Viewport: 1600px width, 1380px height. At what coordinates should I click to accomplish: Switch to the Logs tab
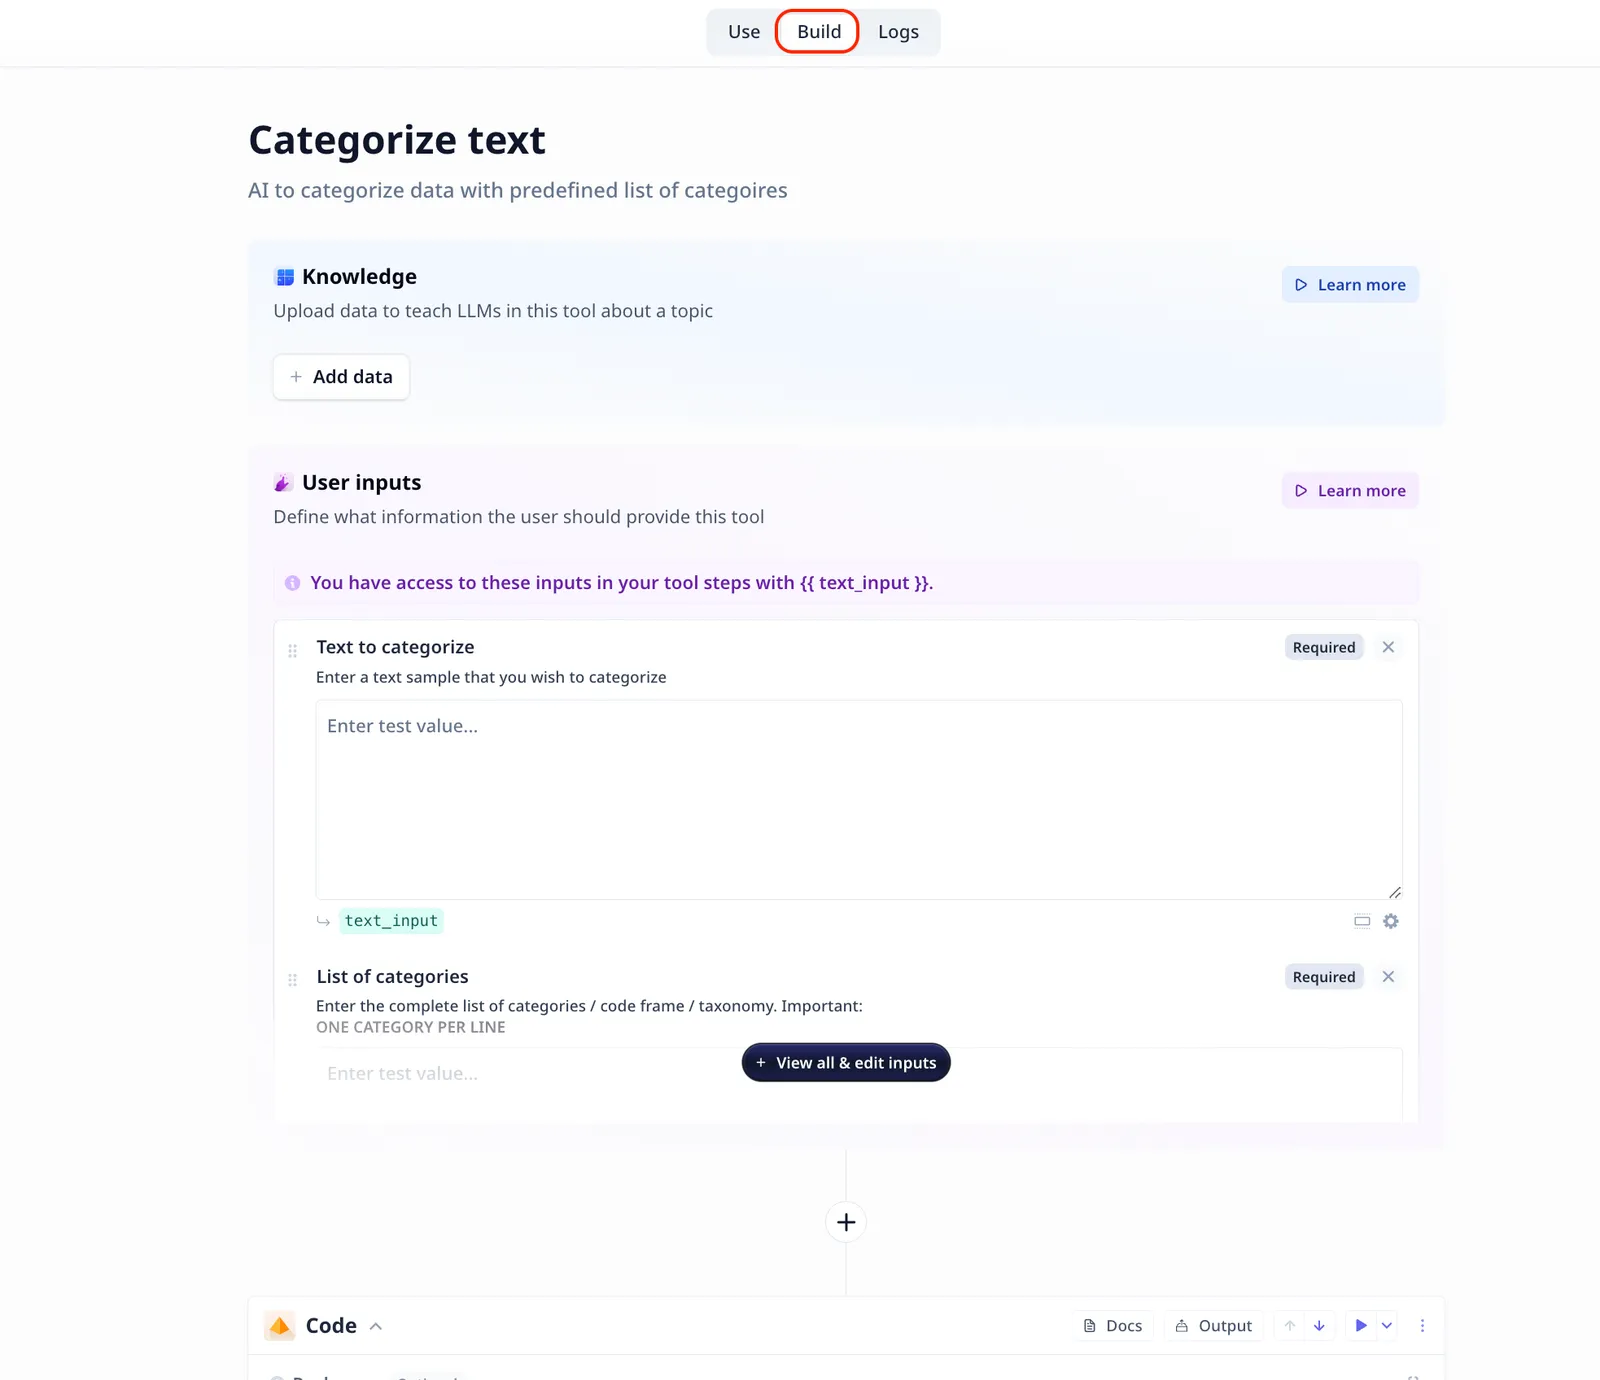pyautogui.click(x=898, y=32)
